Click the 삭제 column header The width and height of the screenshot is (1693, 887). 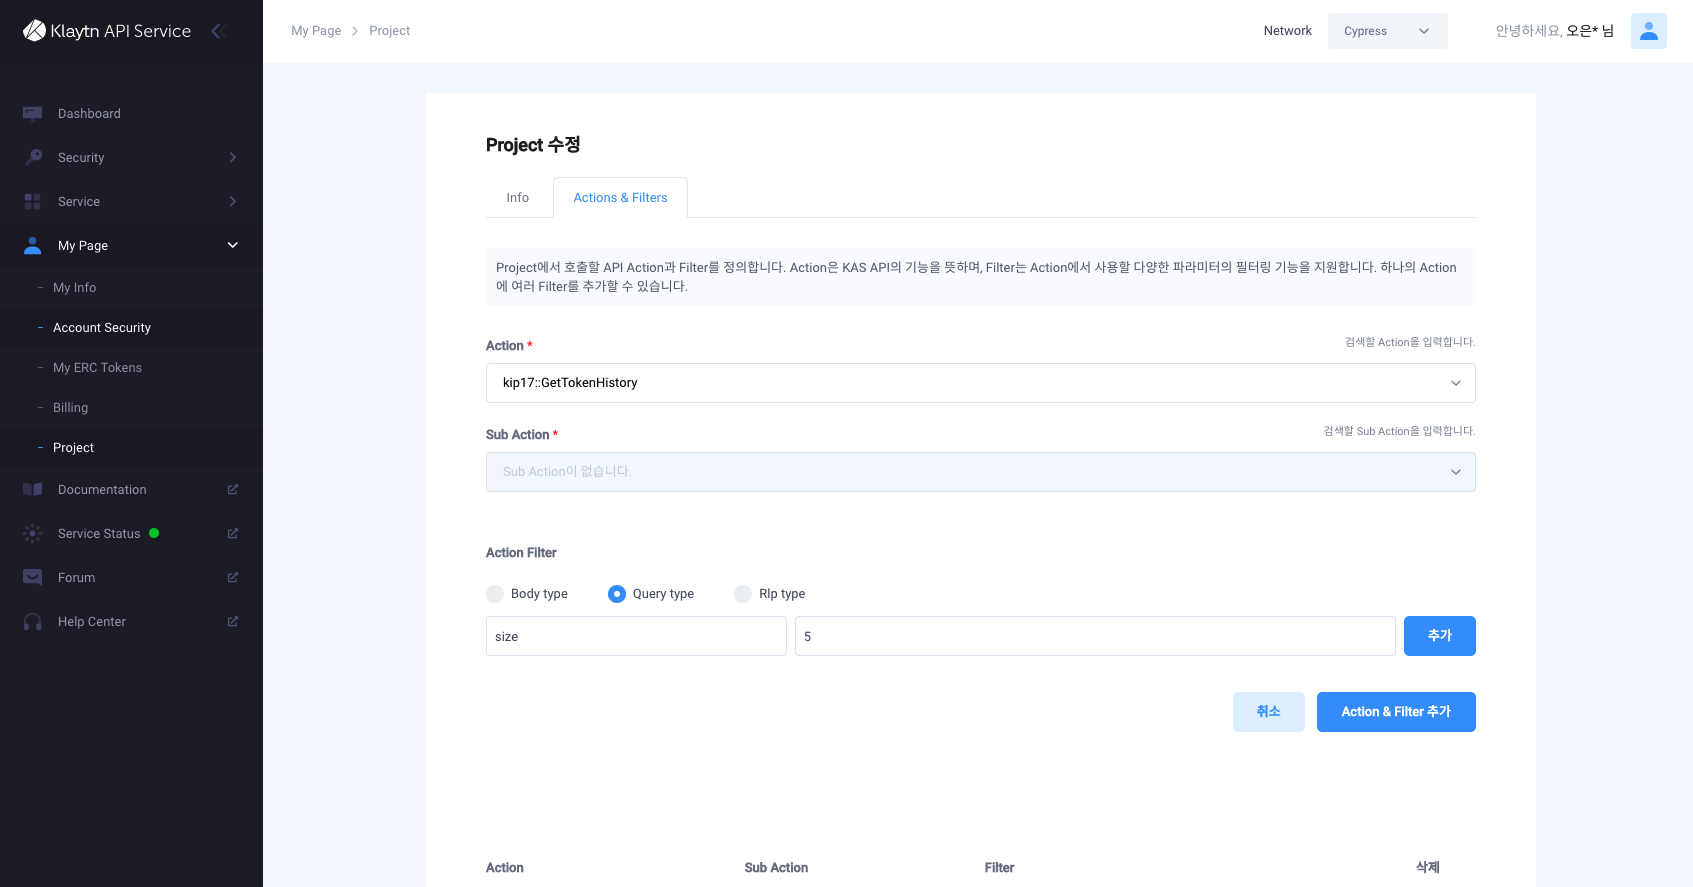[1428, 868]
